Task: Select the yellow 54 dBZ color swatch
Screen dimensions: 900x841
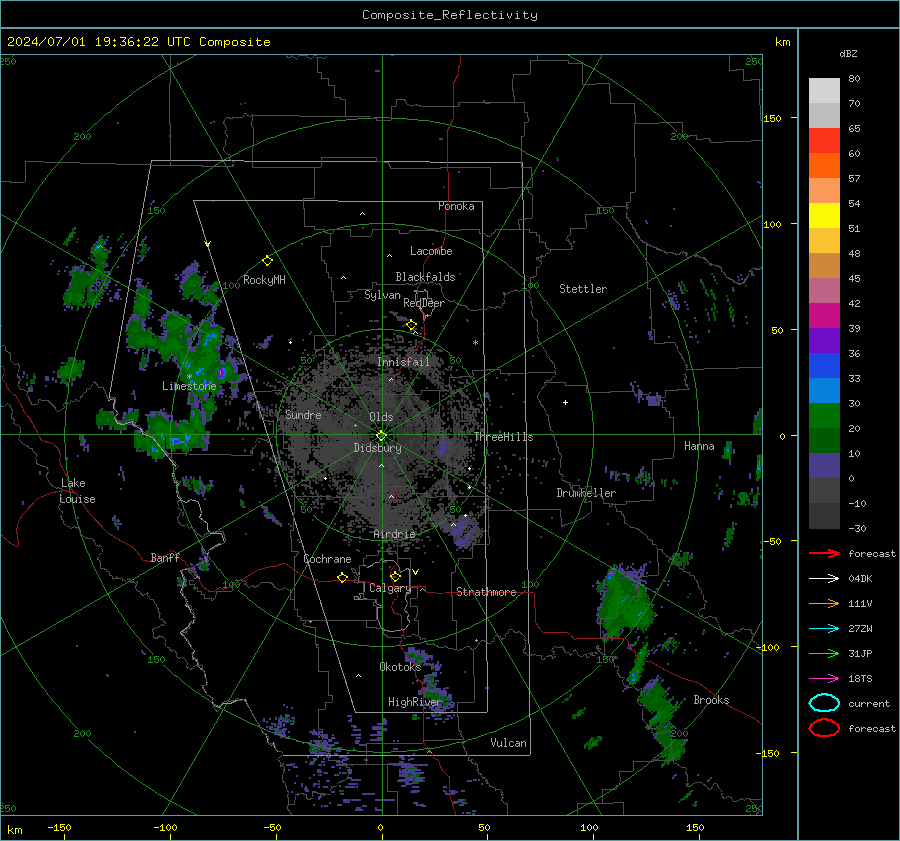Action: coord(824,216)
